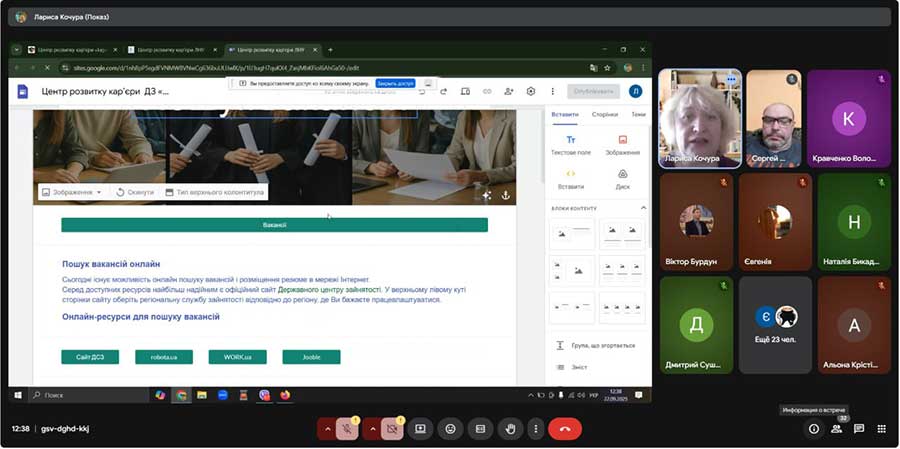The height and width of the screenshot is (449, 900).
Task: Leave the call with red hang-up button
Action: (x=565, y=429)
